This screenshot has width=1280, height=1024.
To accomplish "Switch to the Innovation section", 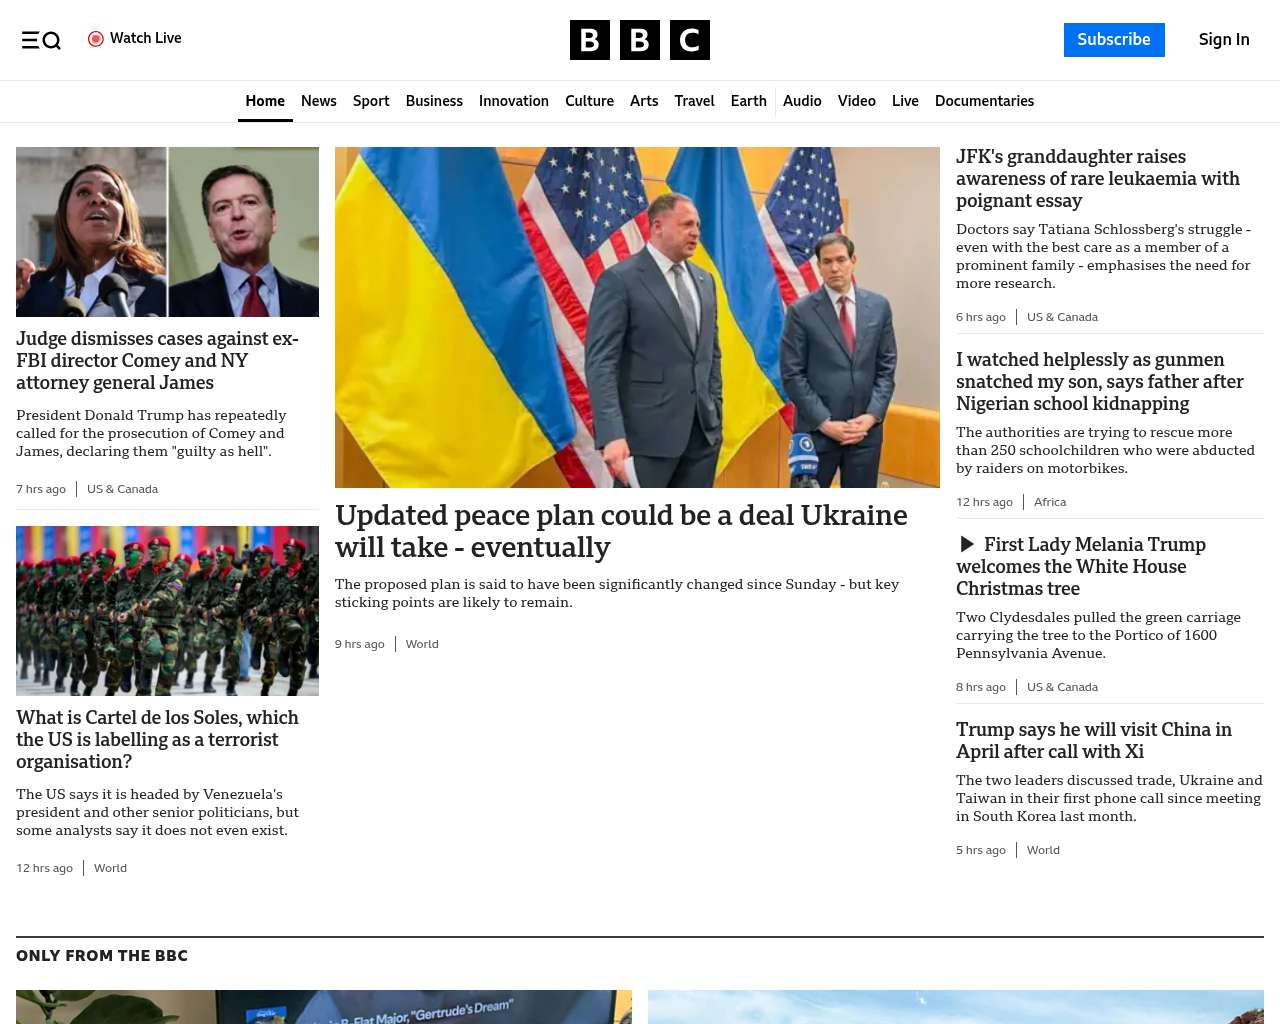I will 514,101.
